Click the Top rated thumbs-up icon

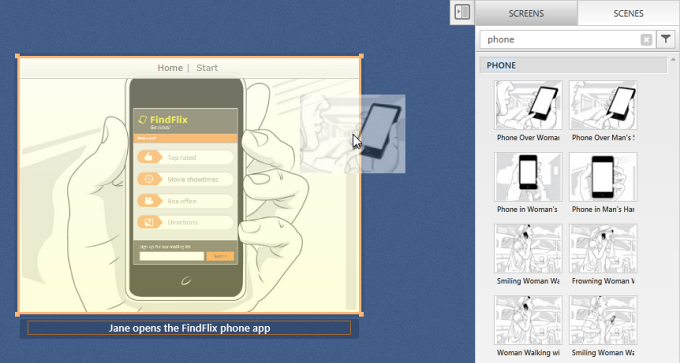pos(148,157)
